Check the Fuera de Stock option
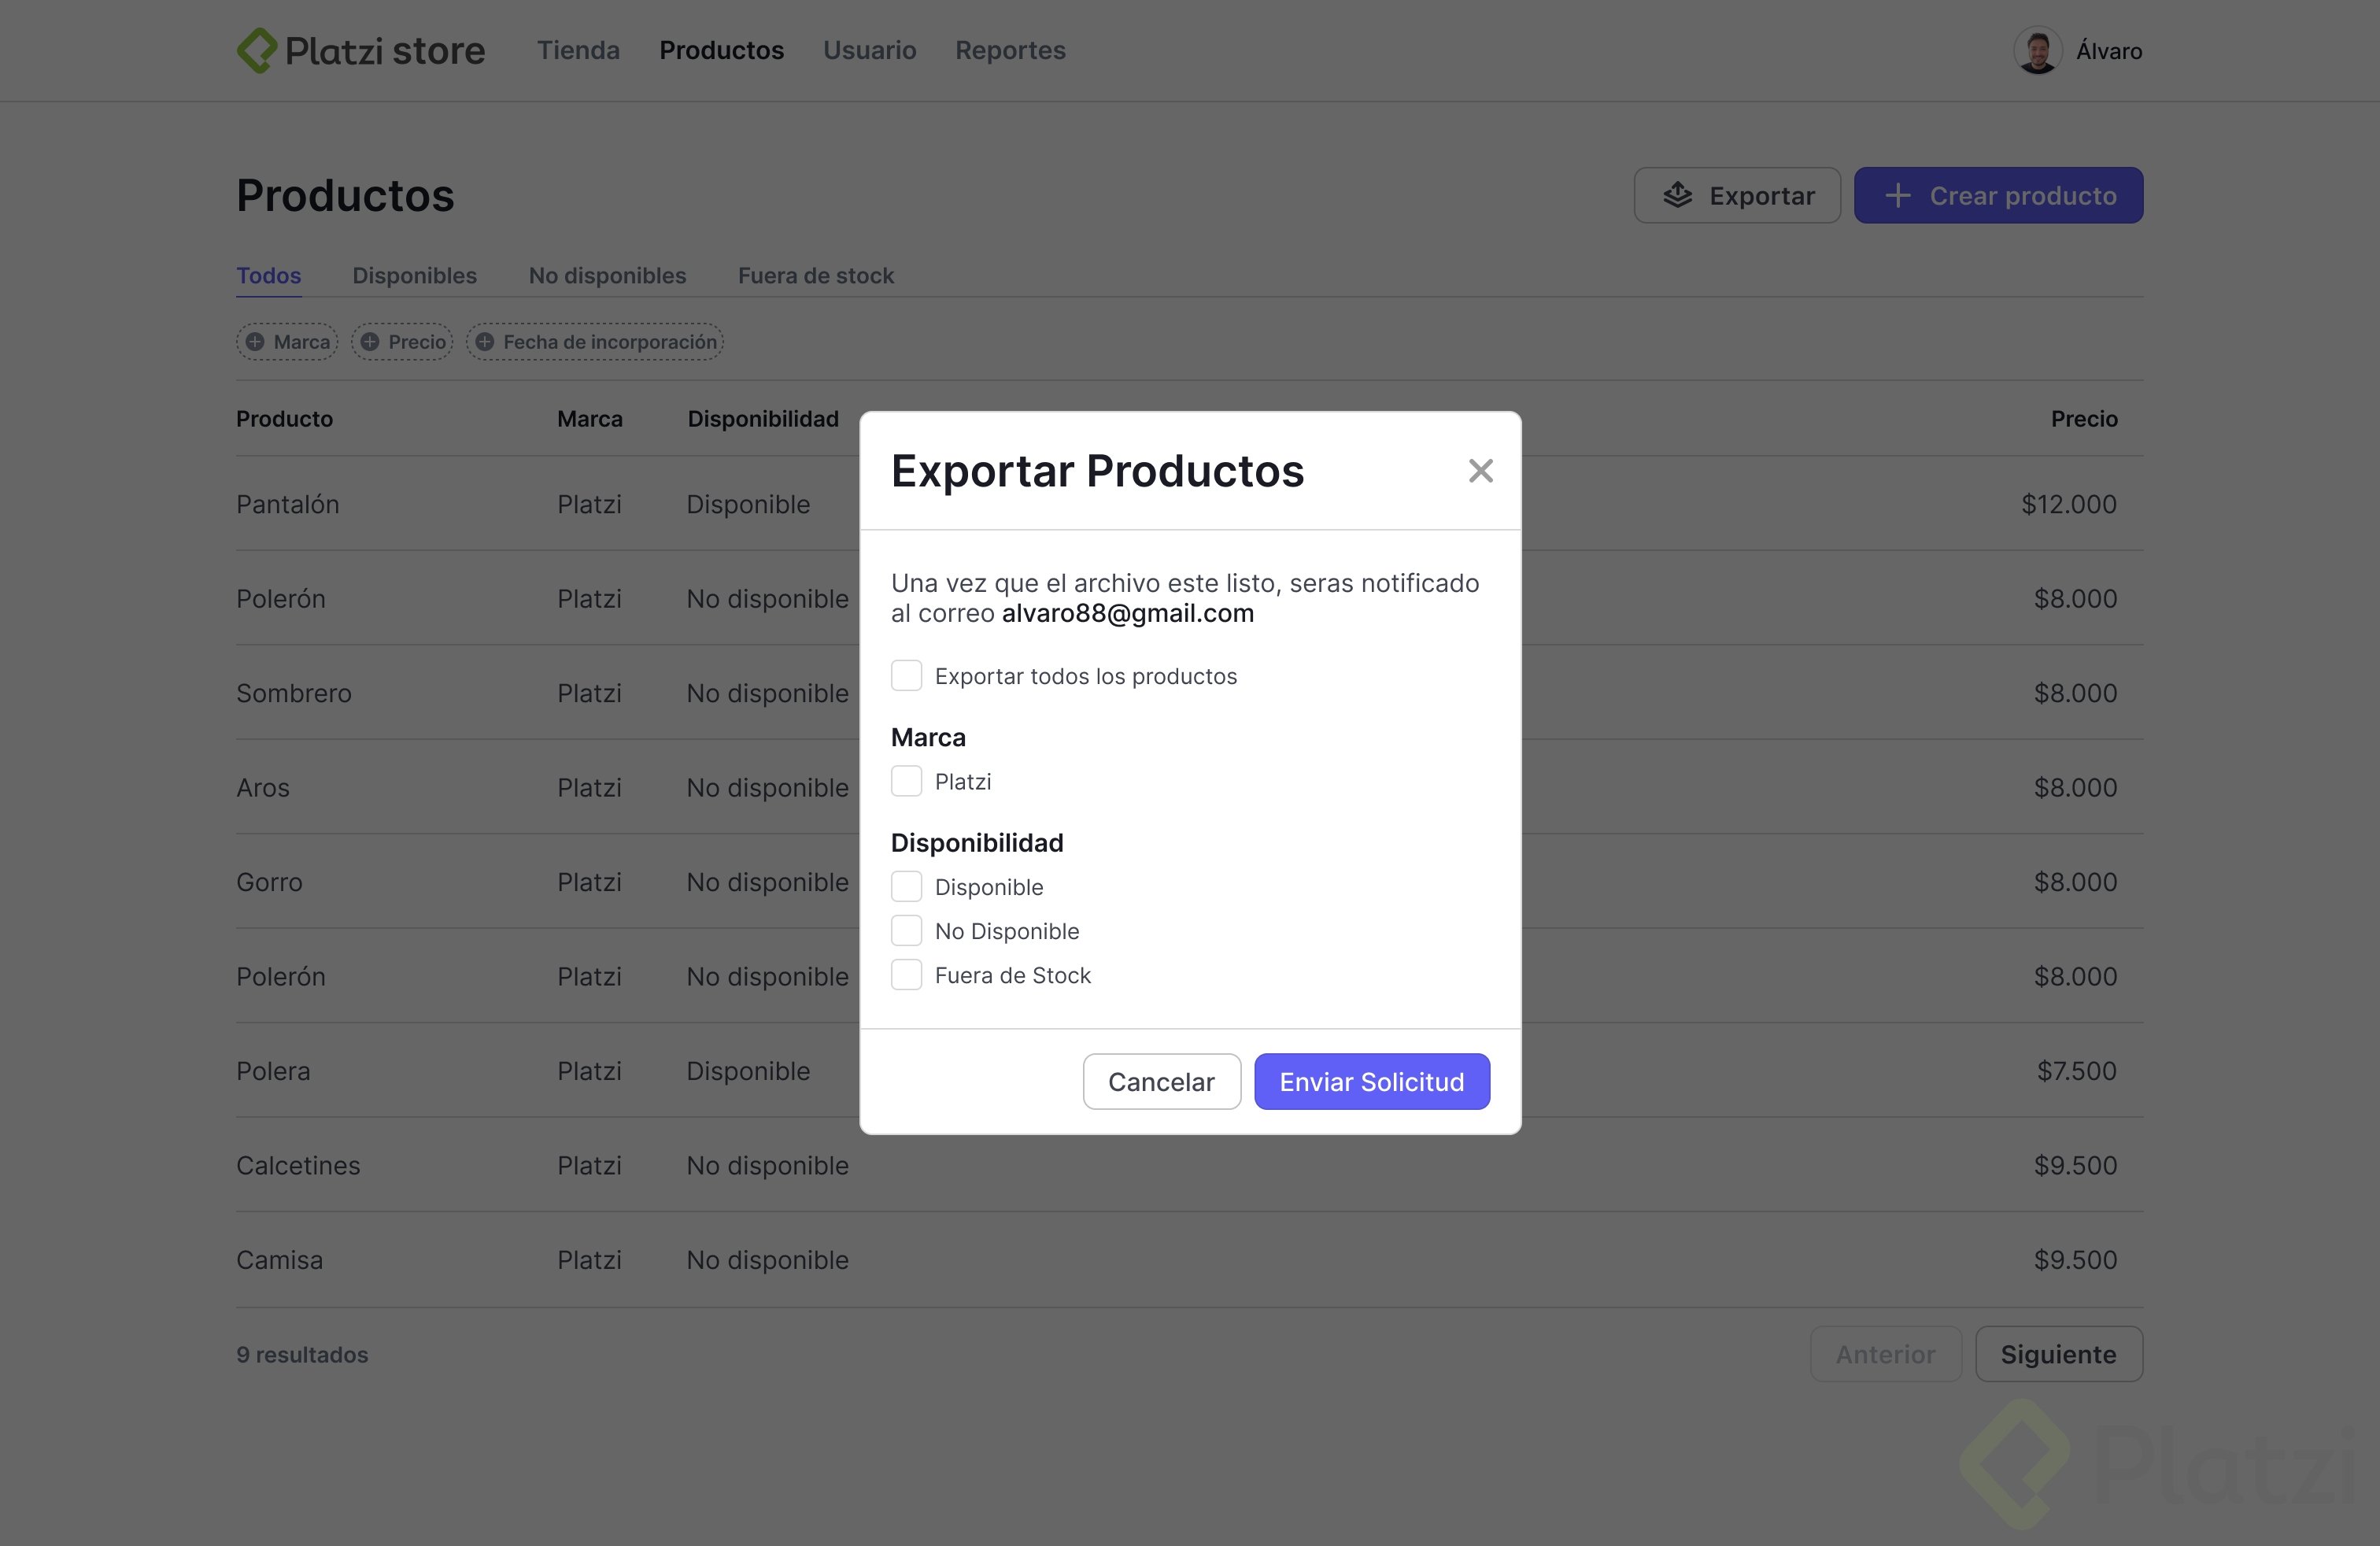The height and width of the screenshot is (1546, 2380). (906, 975)
